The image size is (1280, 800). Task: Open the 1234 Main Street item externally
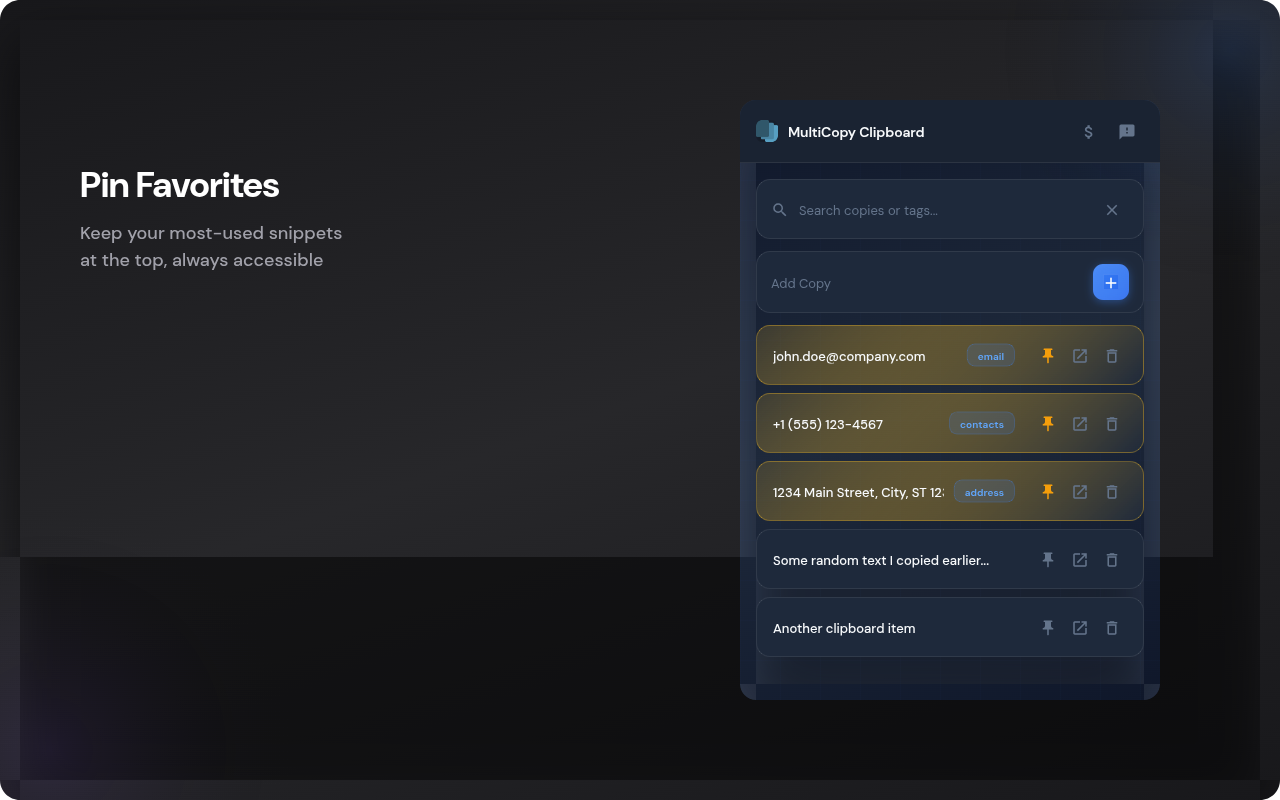(1080, 492)
